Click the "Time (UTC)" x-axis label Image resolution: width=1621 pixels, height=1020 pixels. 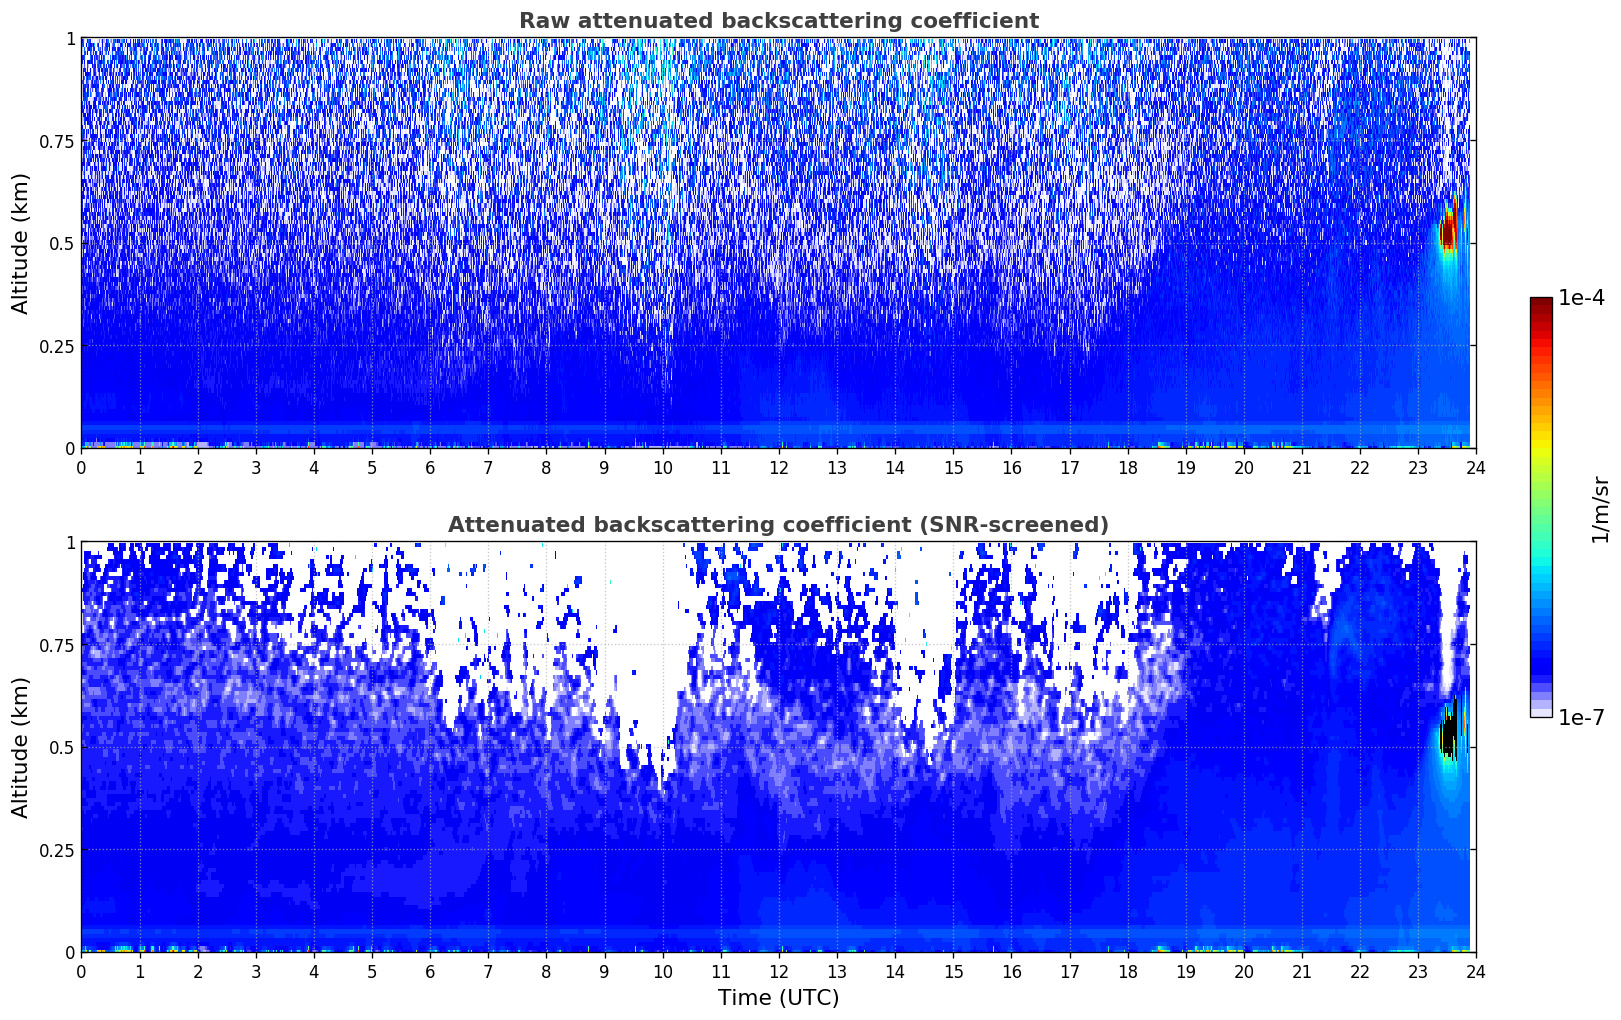point(778,998)
